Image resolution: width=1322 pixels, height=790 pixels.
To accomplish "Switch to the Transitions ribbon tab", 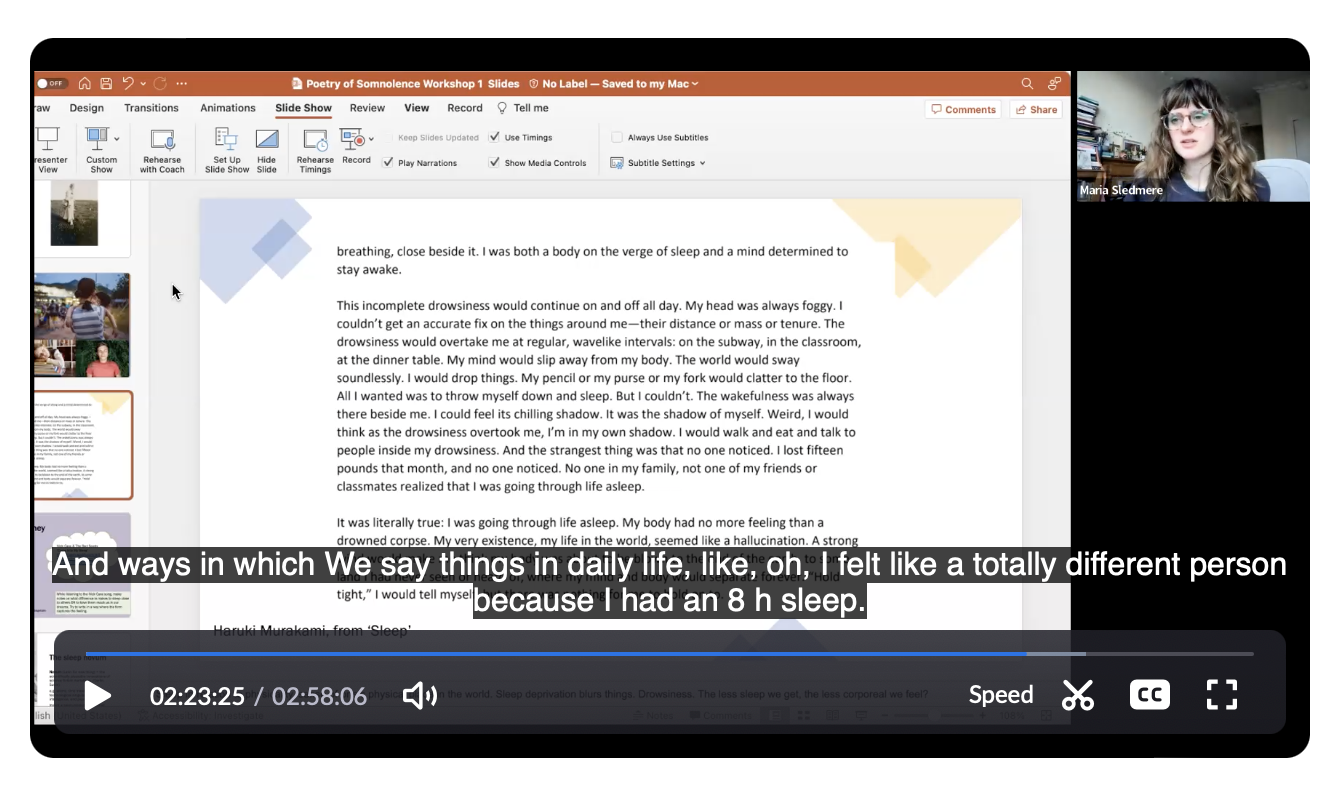I will point(151,108).
